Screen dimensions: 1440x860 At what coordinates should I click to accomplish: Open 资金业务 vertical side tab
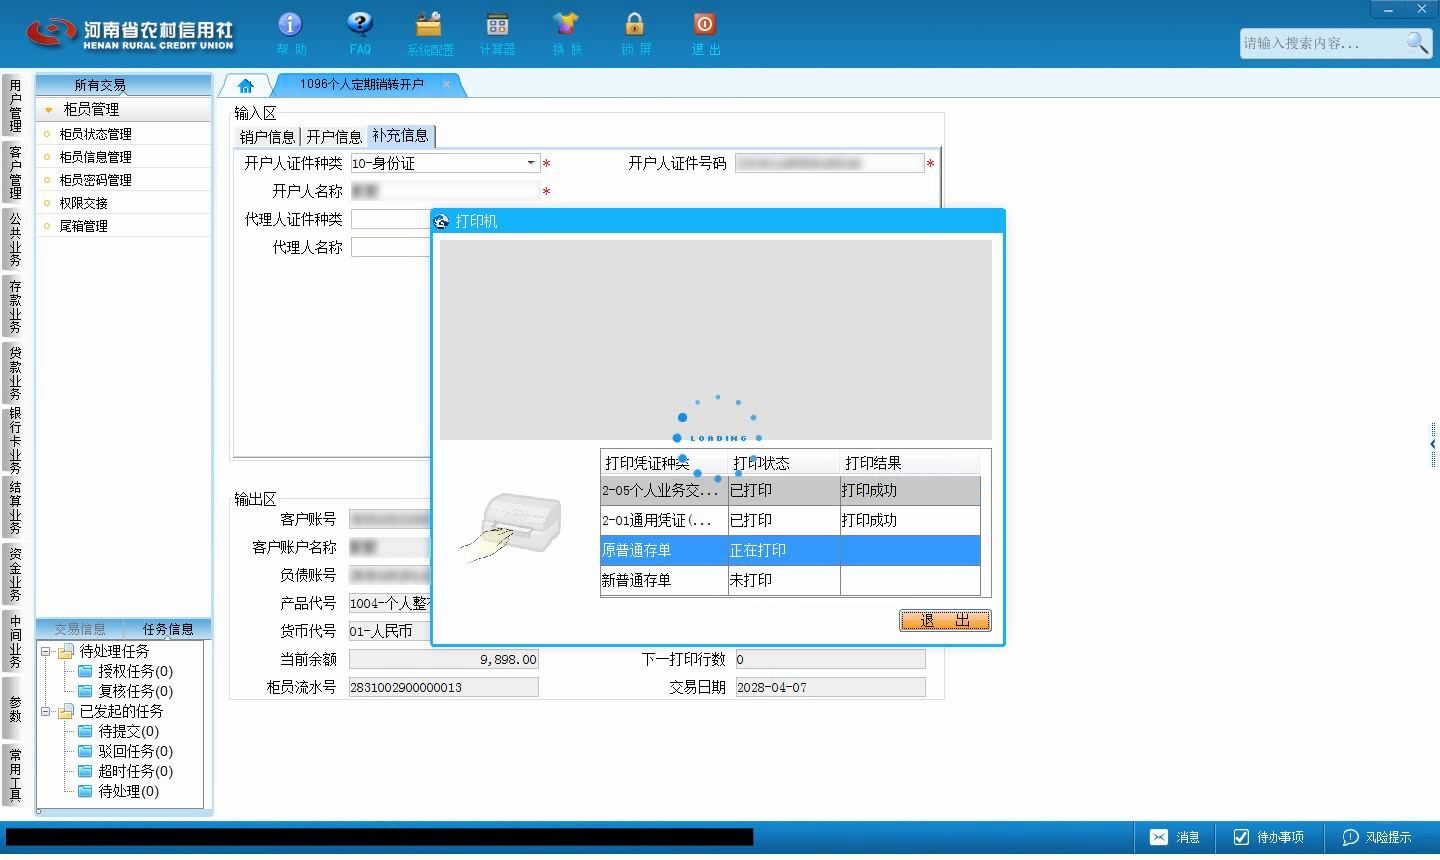coord(14,574)
